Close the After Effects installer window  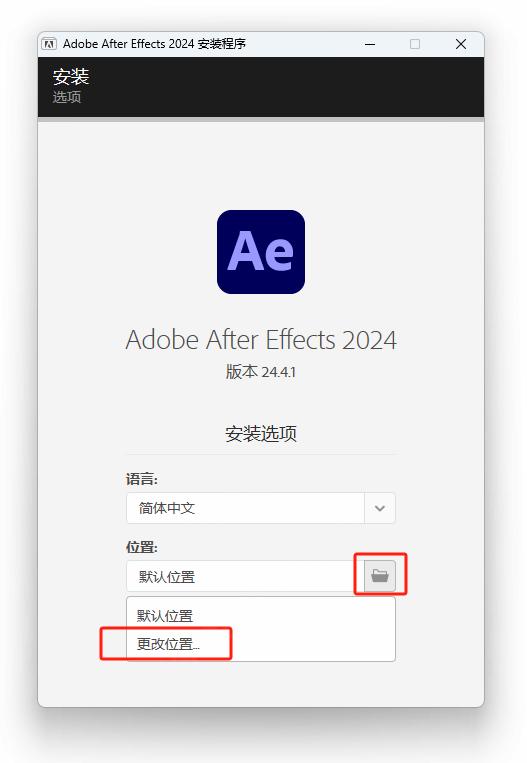(x=461, y=44)
